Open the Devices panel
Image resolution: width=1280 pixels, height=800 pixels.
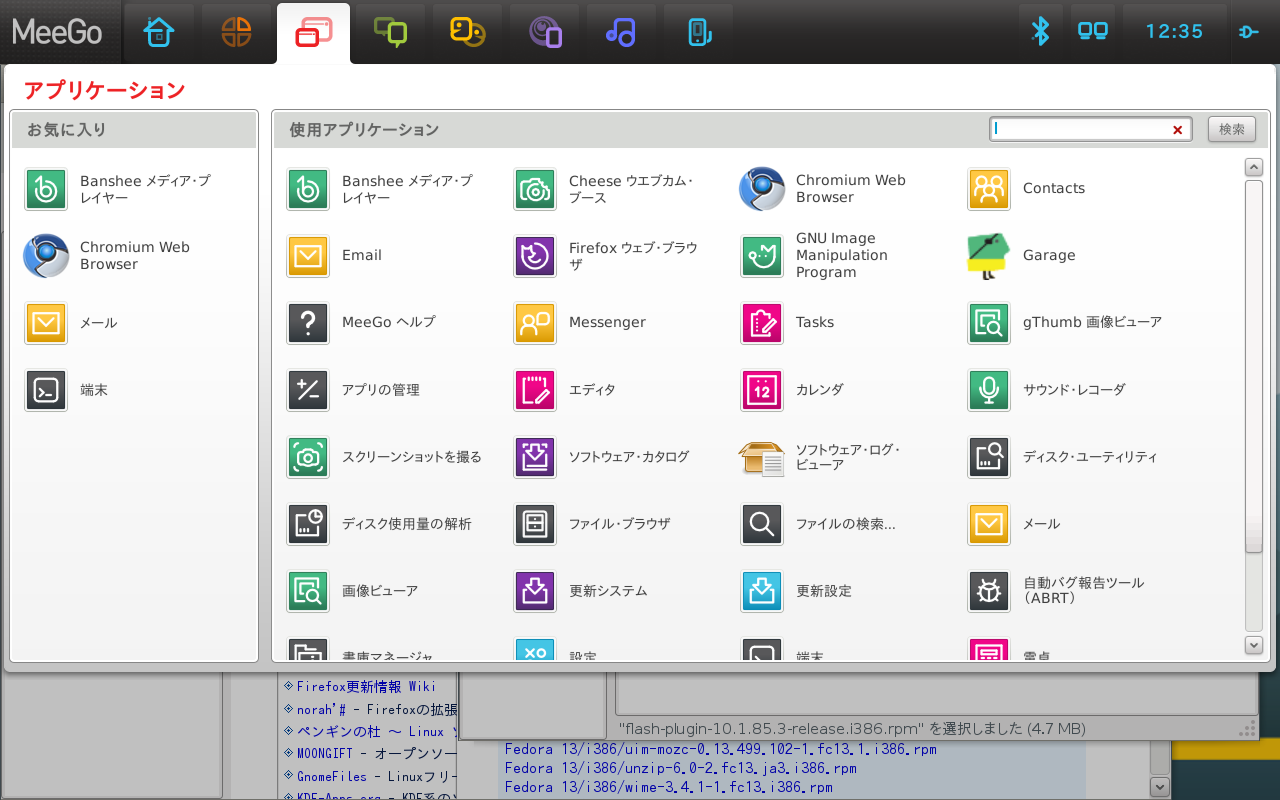click(x=699, y=32)
